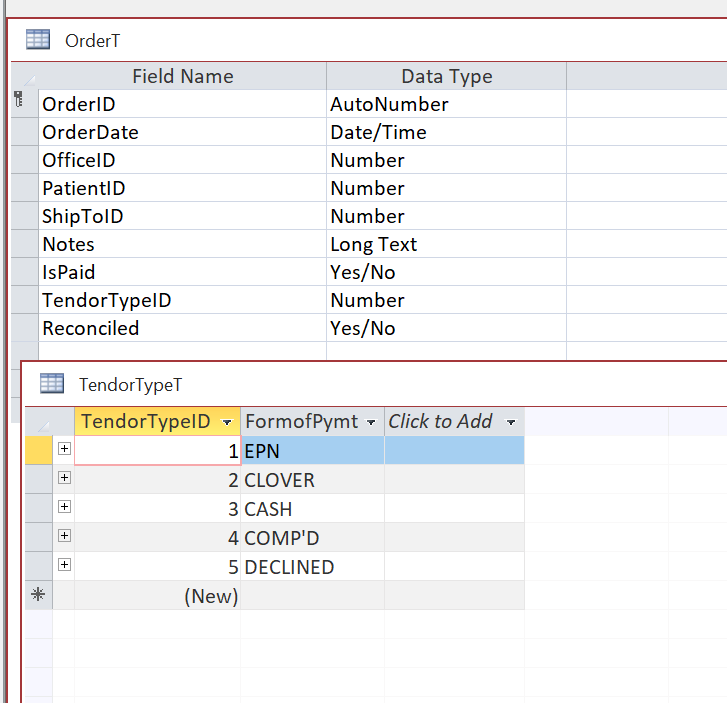Viewport: 727px width, 703px height.
Task: Click the OrderT table icon
Action: (x=38, y=39)
